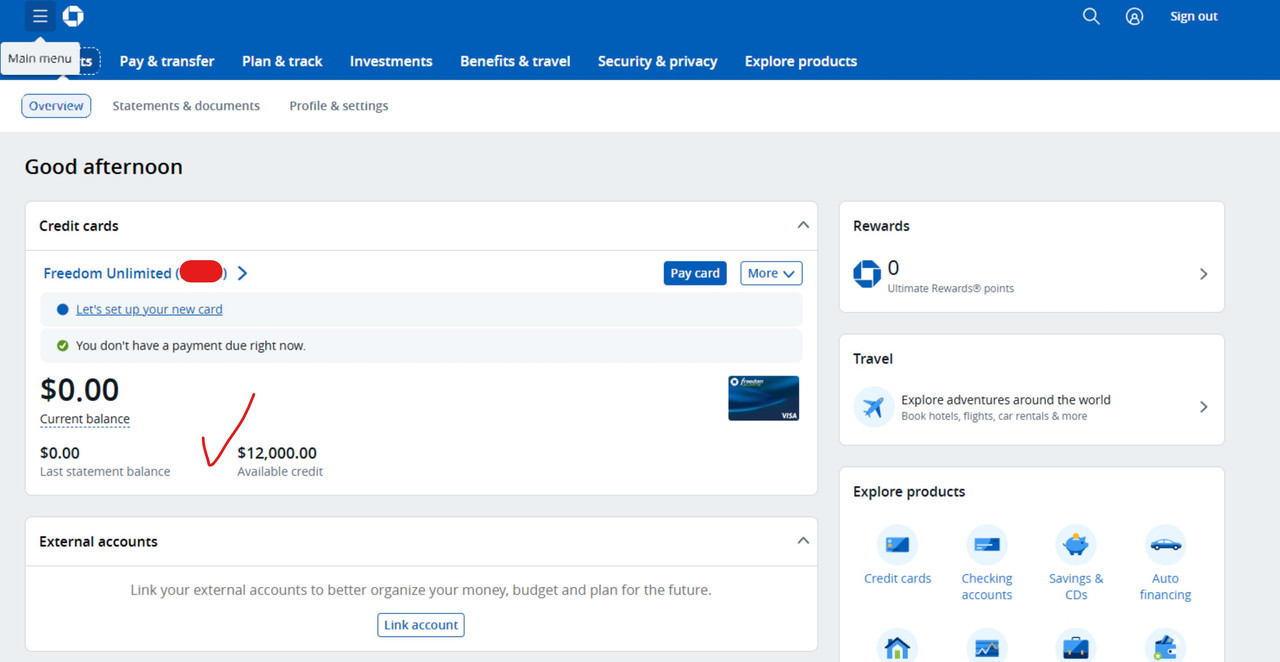1280x662 pixels.
Task: Click the green check payment status icon
Action: tap(63, 346)
